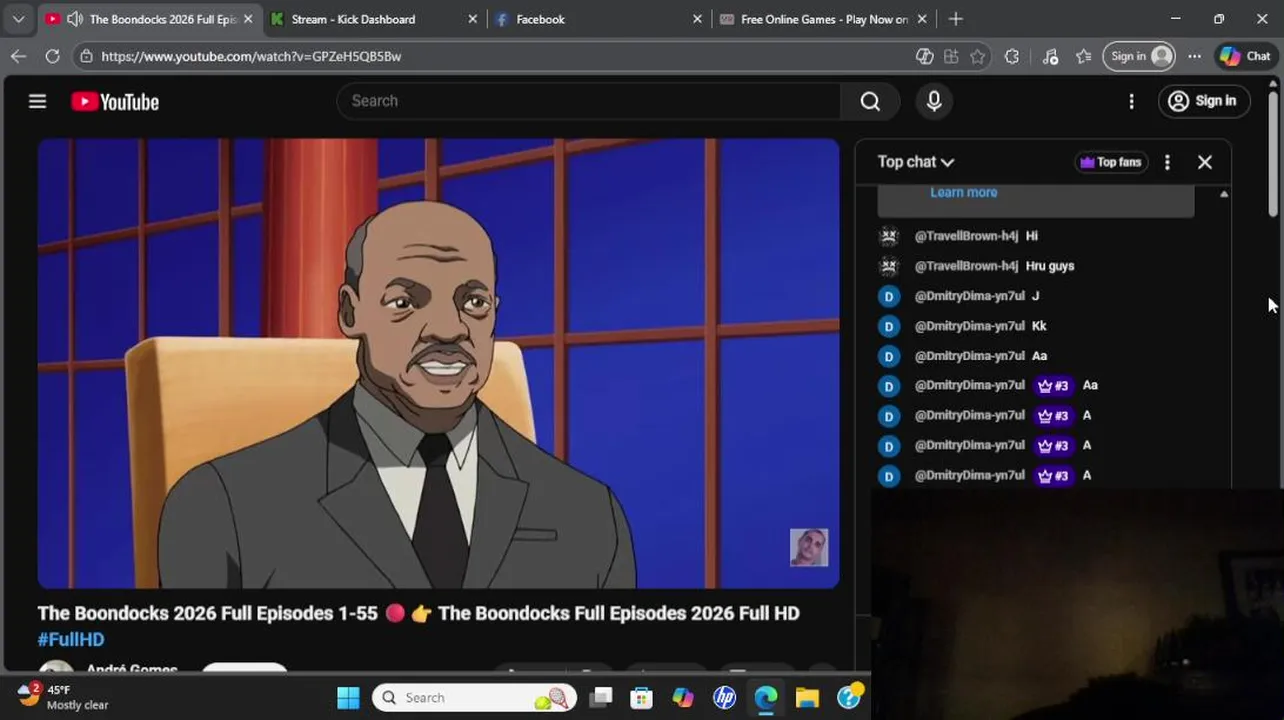Screen dimensions: 1284x720
Task: Switch to the Free Online Games tab
Action: coord(824,19)
